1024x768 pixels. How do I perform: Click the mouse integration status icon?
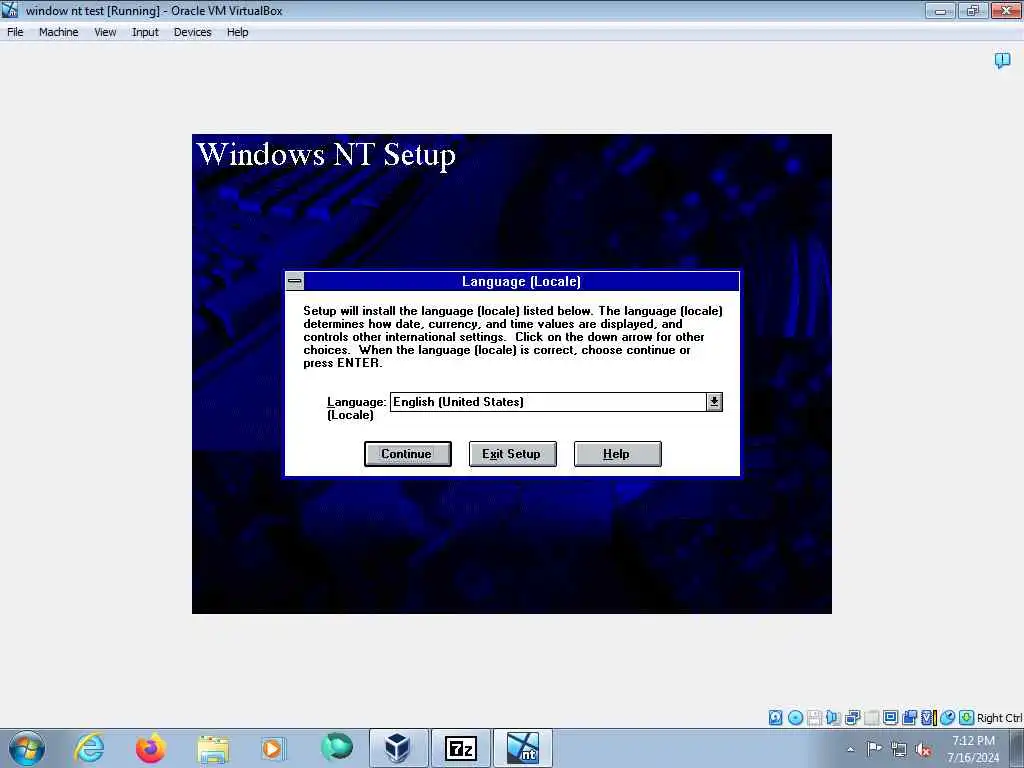tap(948, 718)
